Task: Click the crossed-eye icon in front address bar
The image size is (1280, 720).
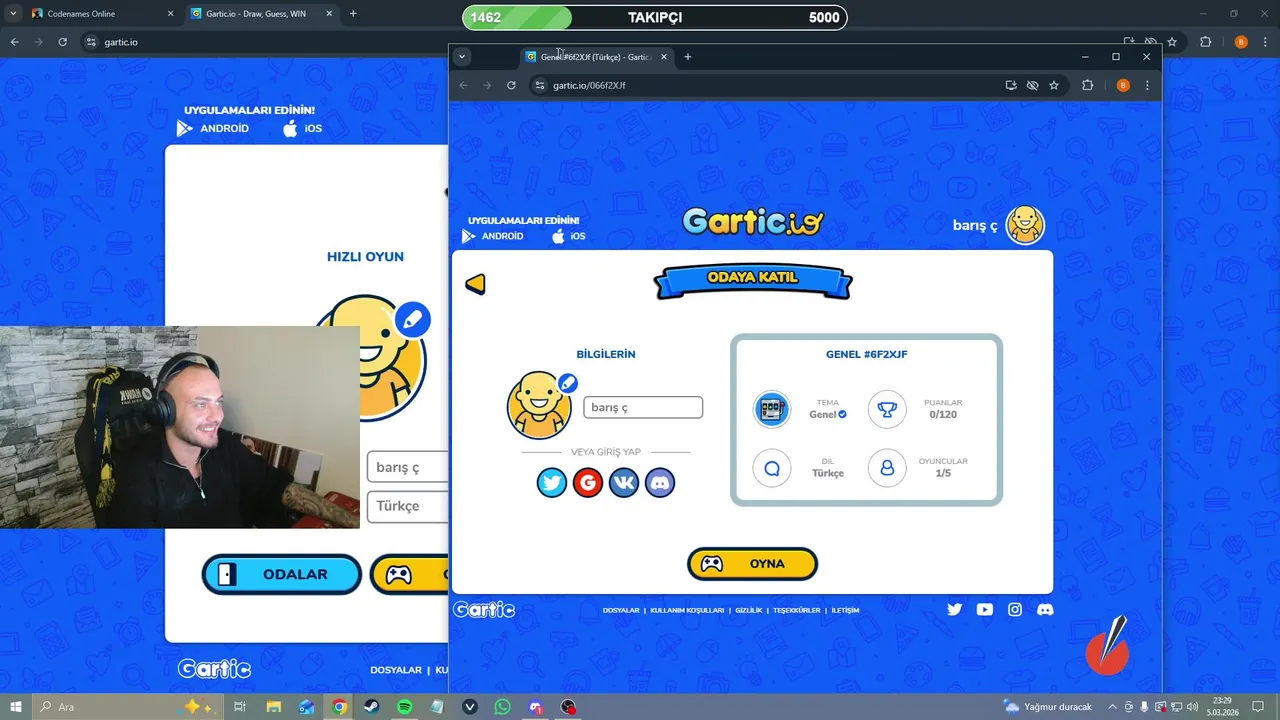Action: (x=1033, y=85)
